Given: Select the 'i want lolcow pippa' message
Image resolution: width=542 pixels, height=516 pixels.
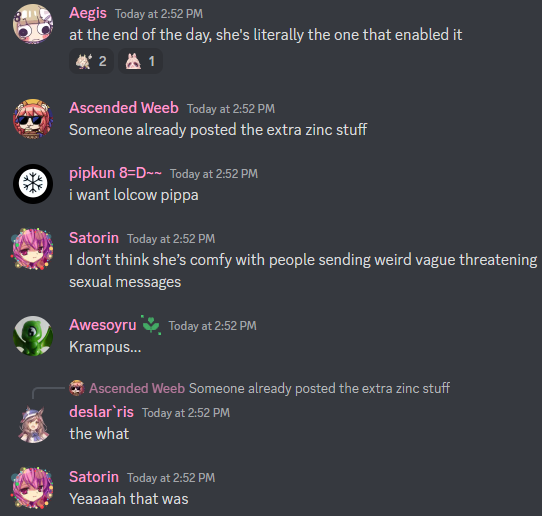Looking at the screenshot, I should pyautogui.click(x=134, y=195).
